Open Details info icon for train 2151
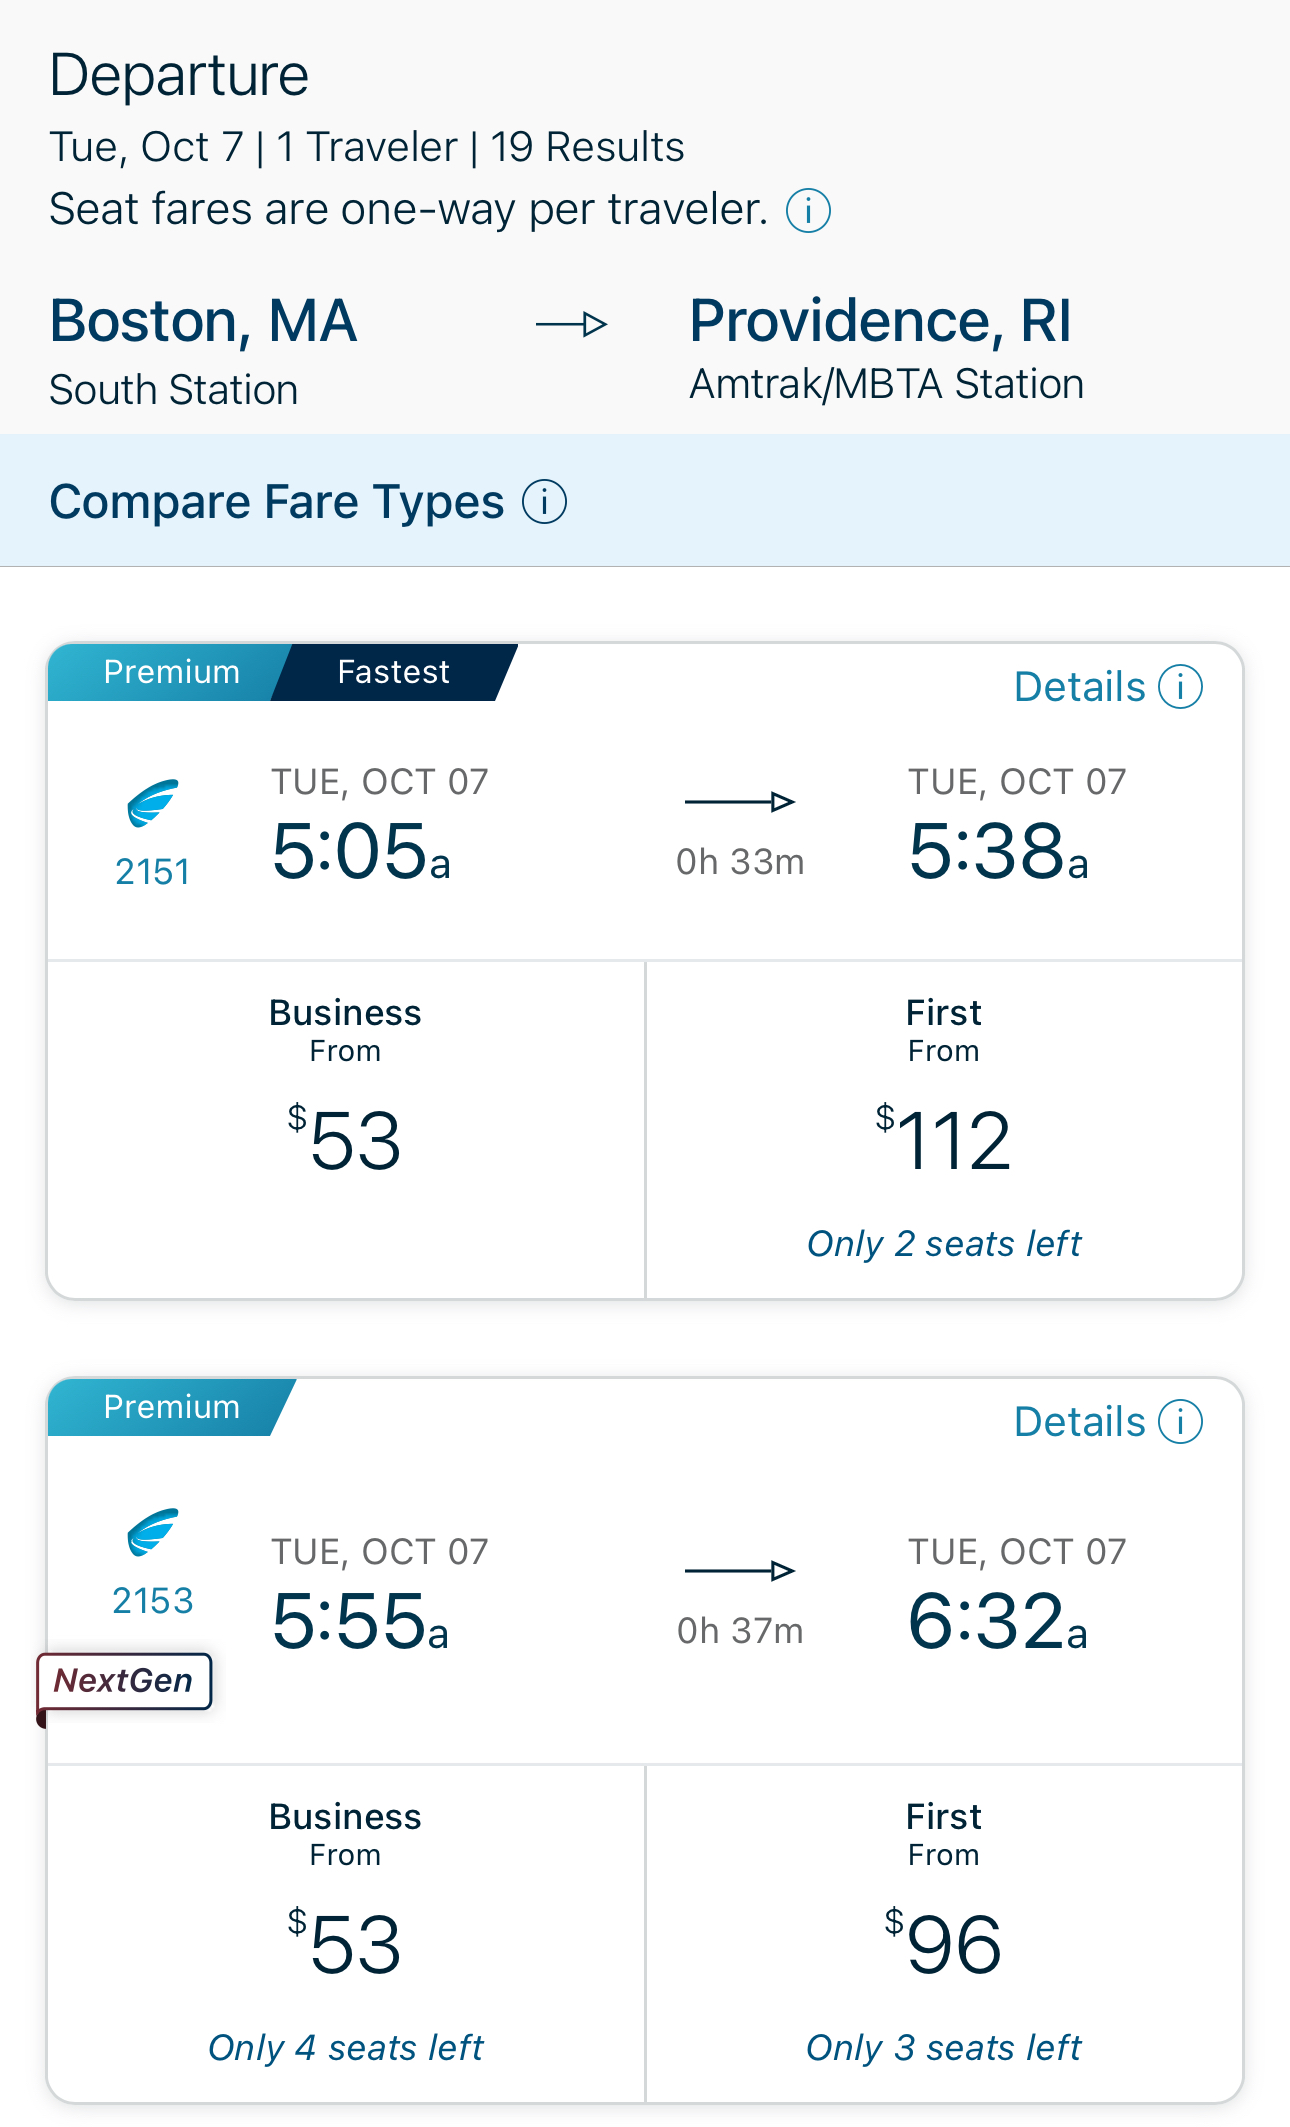This screenshot has height=2127, width=1290. point(1180,687)
